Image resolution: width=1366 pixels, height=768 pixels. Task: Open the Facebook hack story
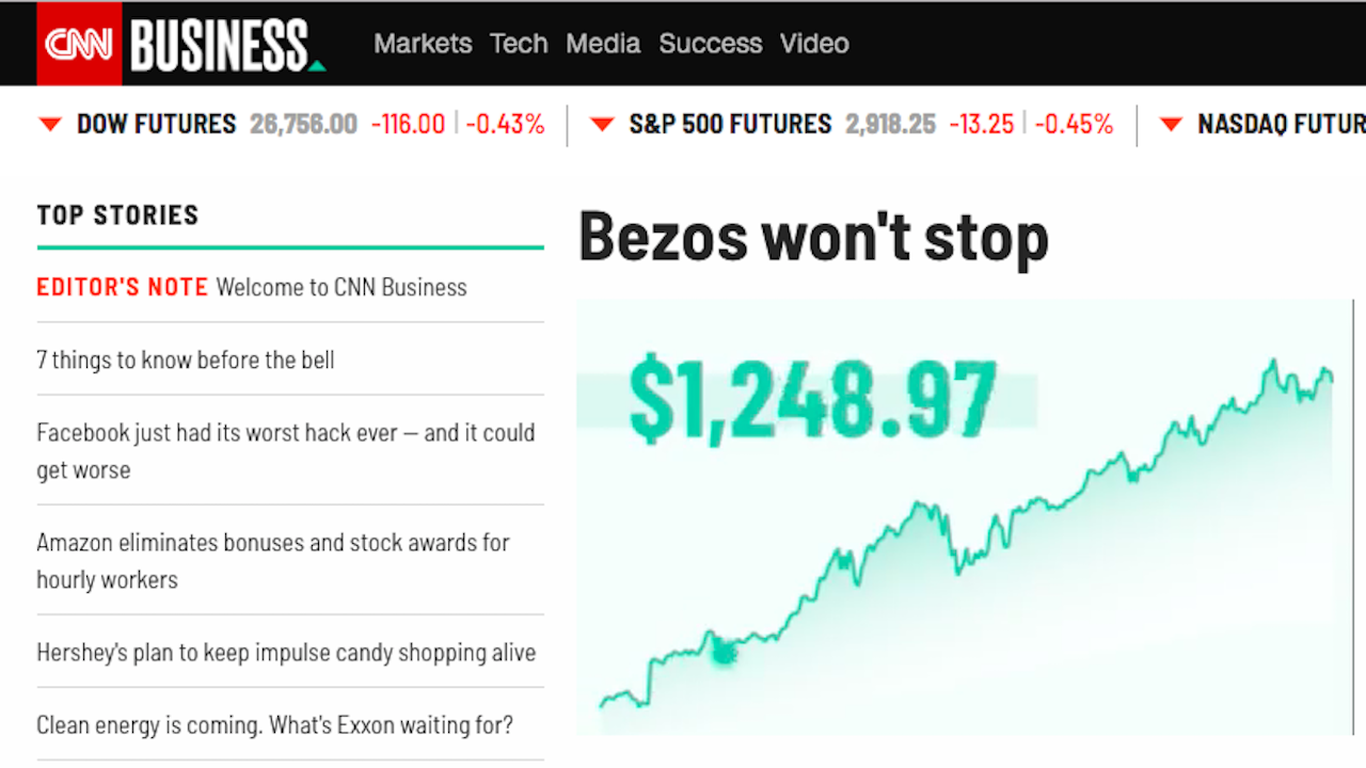tap(285, 450)
